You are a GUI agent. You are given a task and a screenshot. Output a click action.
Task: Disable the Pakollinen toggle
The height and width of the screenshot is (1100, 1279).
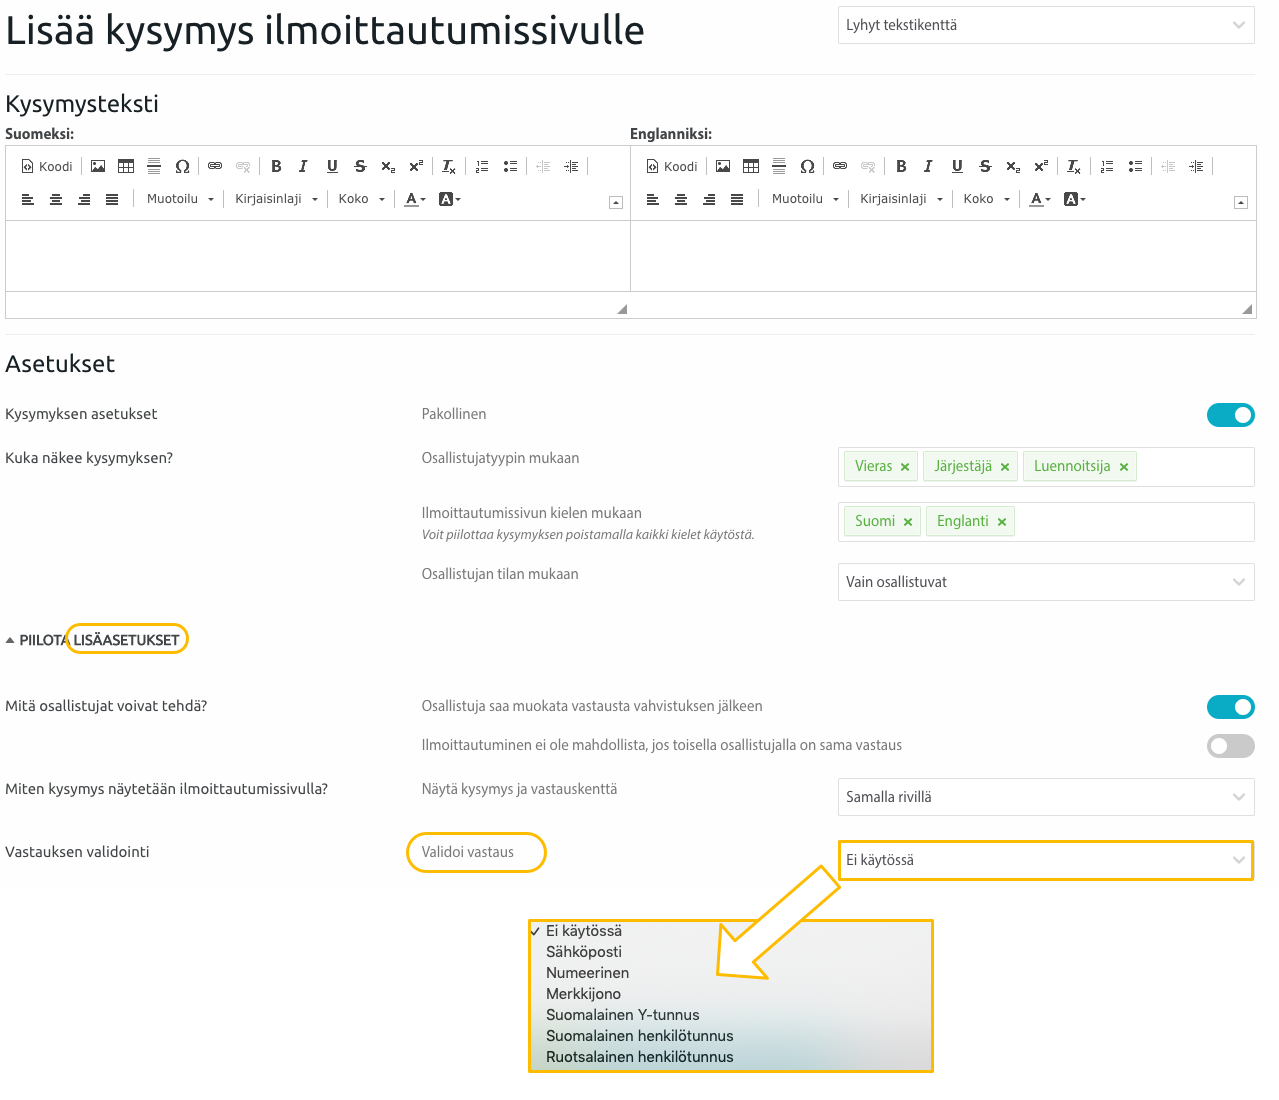1230,414
